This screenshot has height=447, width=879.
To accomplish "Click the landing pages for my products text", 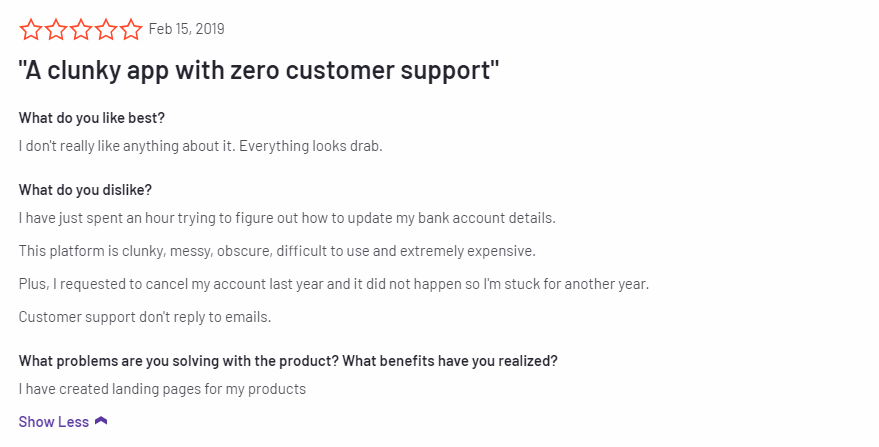I will click(162, 389).
